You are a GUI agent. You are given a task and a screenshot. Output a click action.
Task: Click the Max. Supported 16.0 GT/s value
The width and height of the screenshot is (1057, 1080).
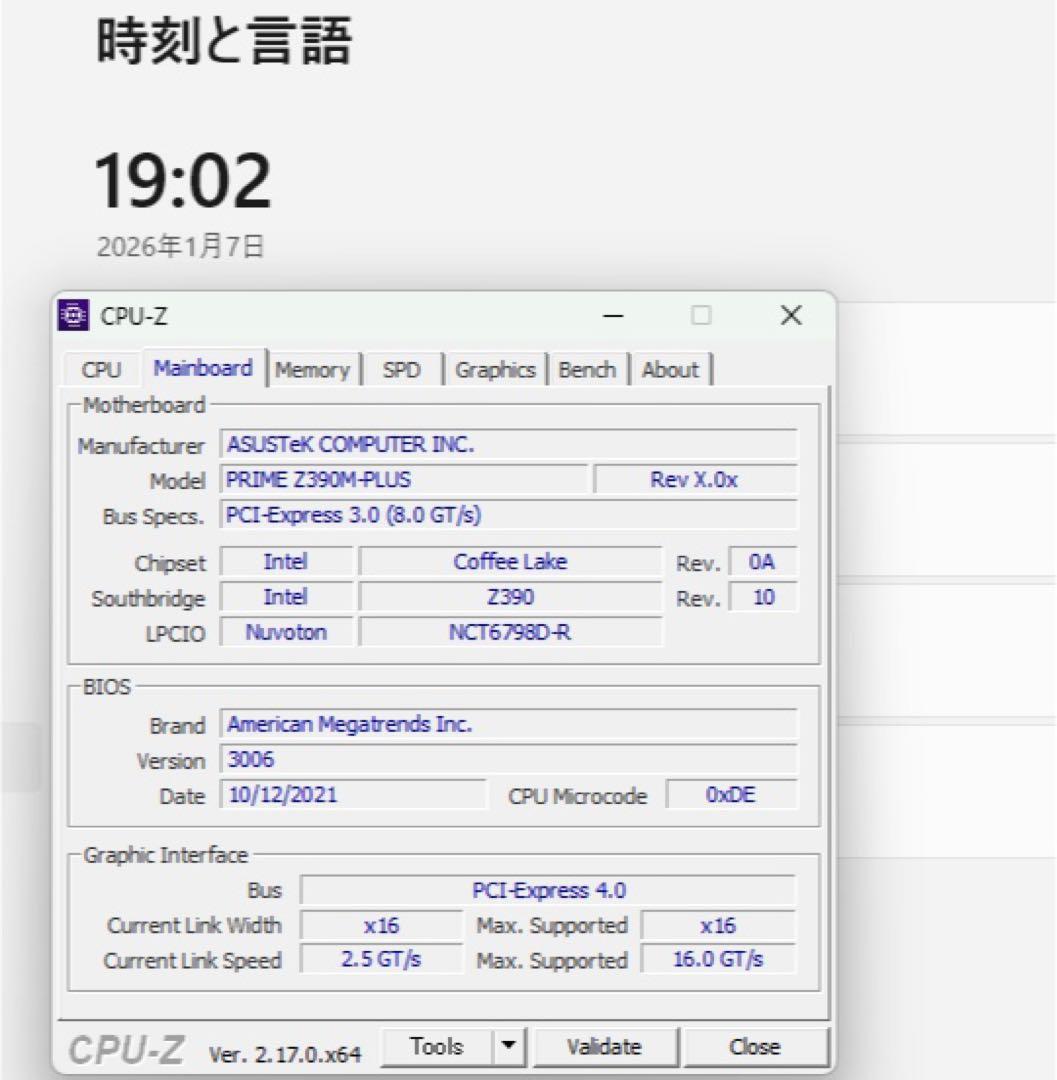click(x=718, y=959)
